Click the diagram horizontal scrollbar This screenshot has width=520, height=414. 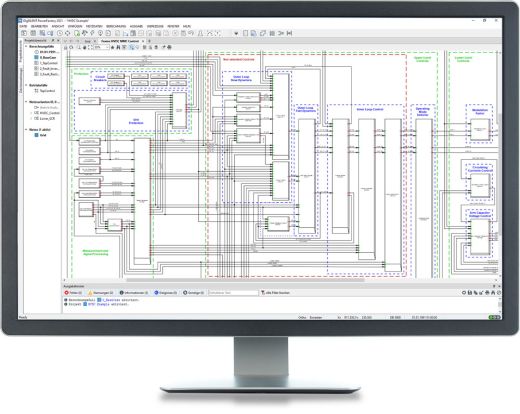[x=245, y=280]
